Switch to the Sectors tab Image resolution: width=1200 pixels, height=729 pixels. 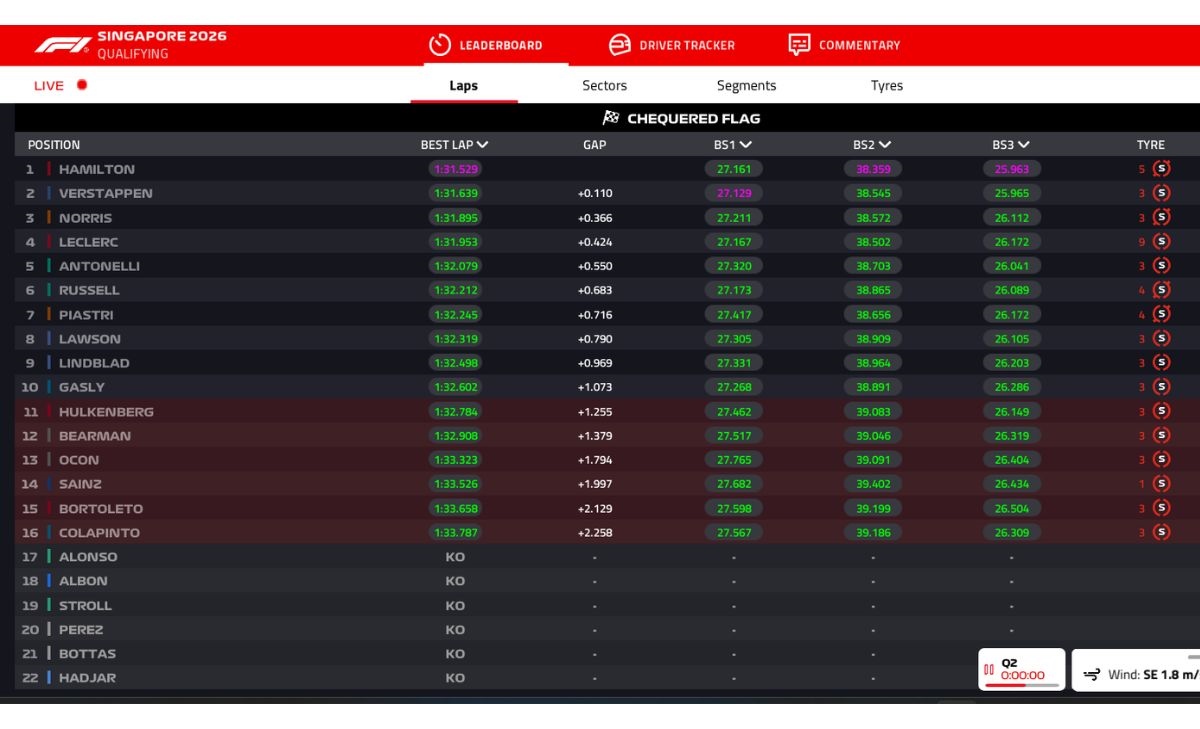604,86
